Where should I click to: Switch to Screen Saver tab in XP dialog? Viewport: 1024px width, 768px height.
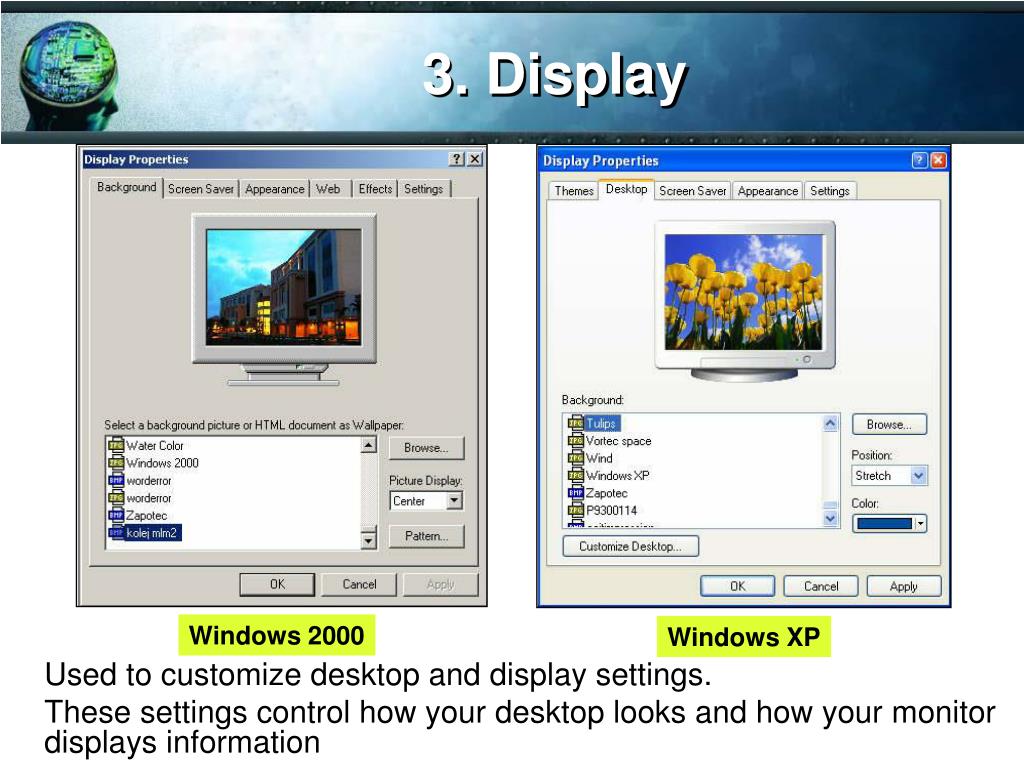pyautogui.click(x=692, y=191)
